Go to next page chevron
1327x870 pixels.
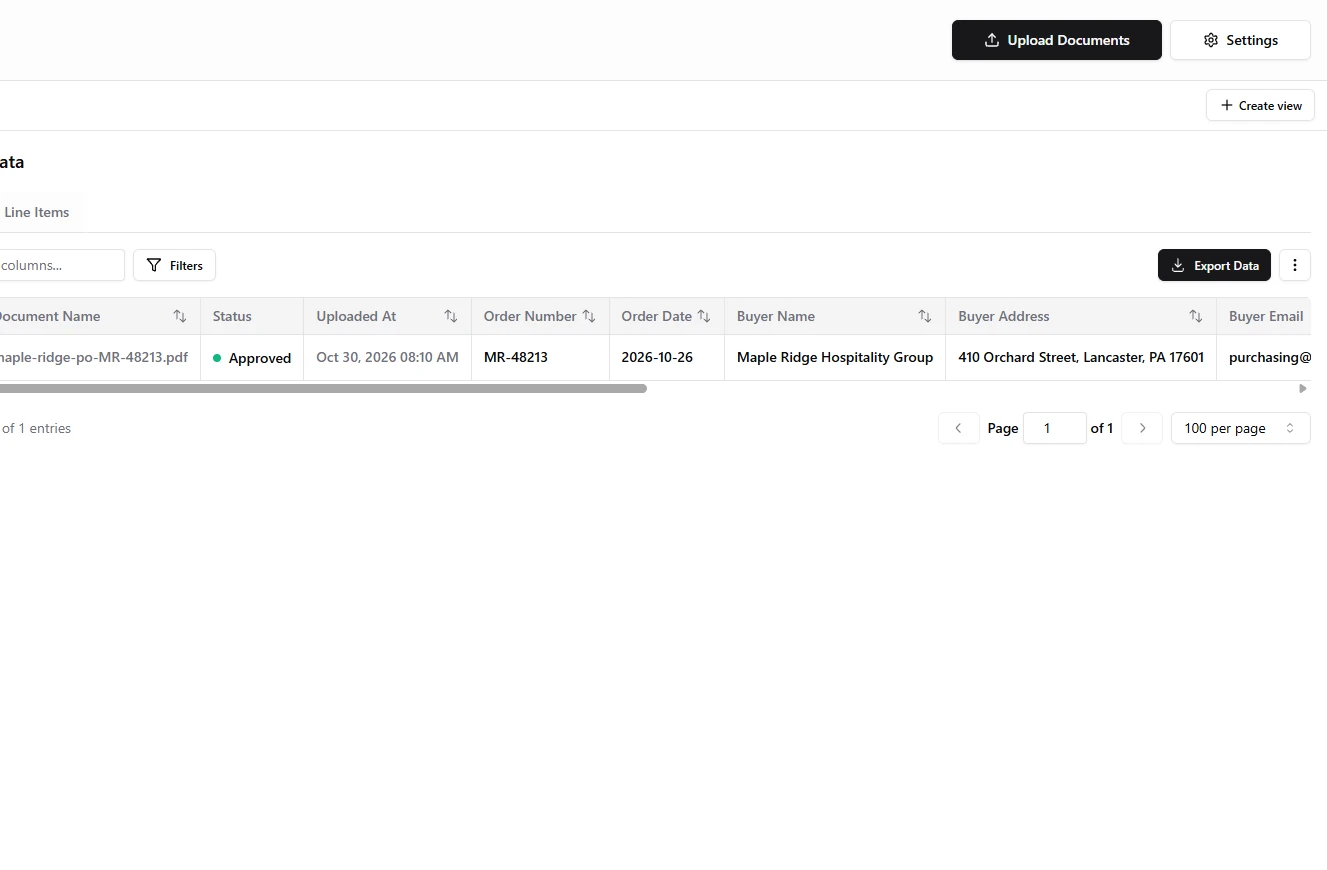click(1142, 428)
